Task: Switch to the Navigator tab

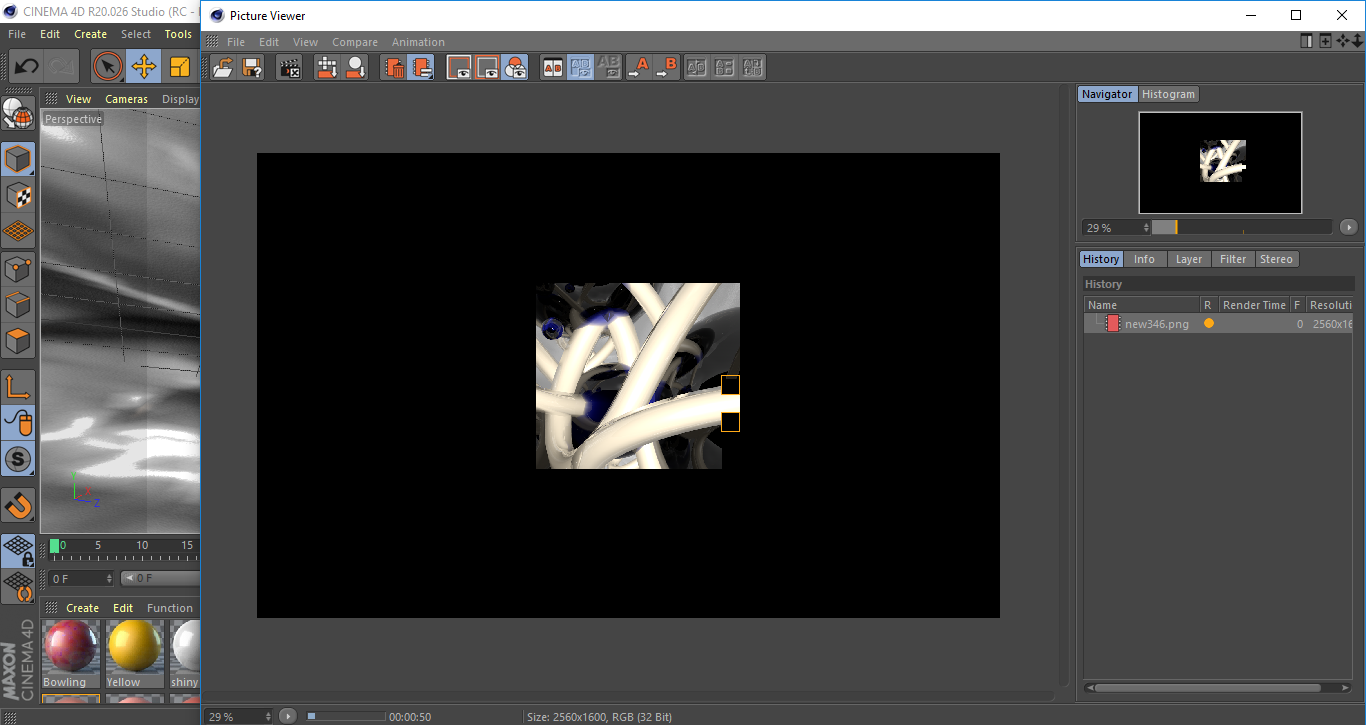Action: click(1107, 94)
